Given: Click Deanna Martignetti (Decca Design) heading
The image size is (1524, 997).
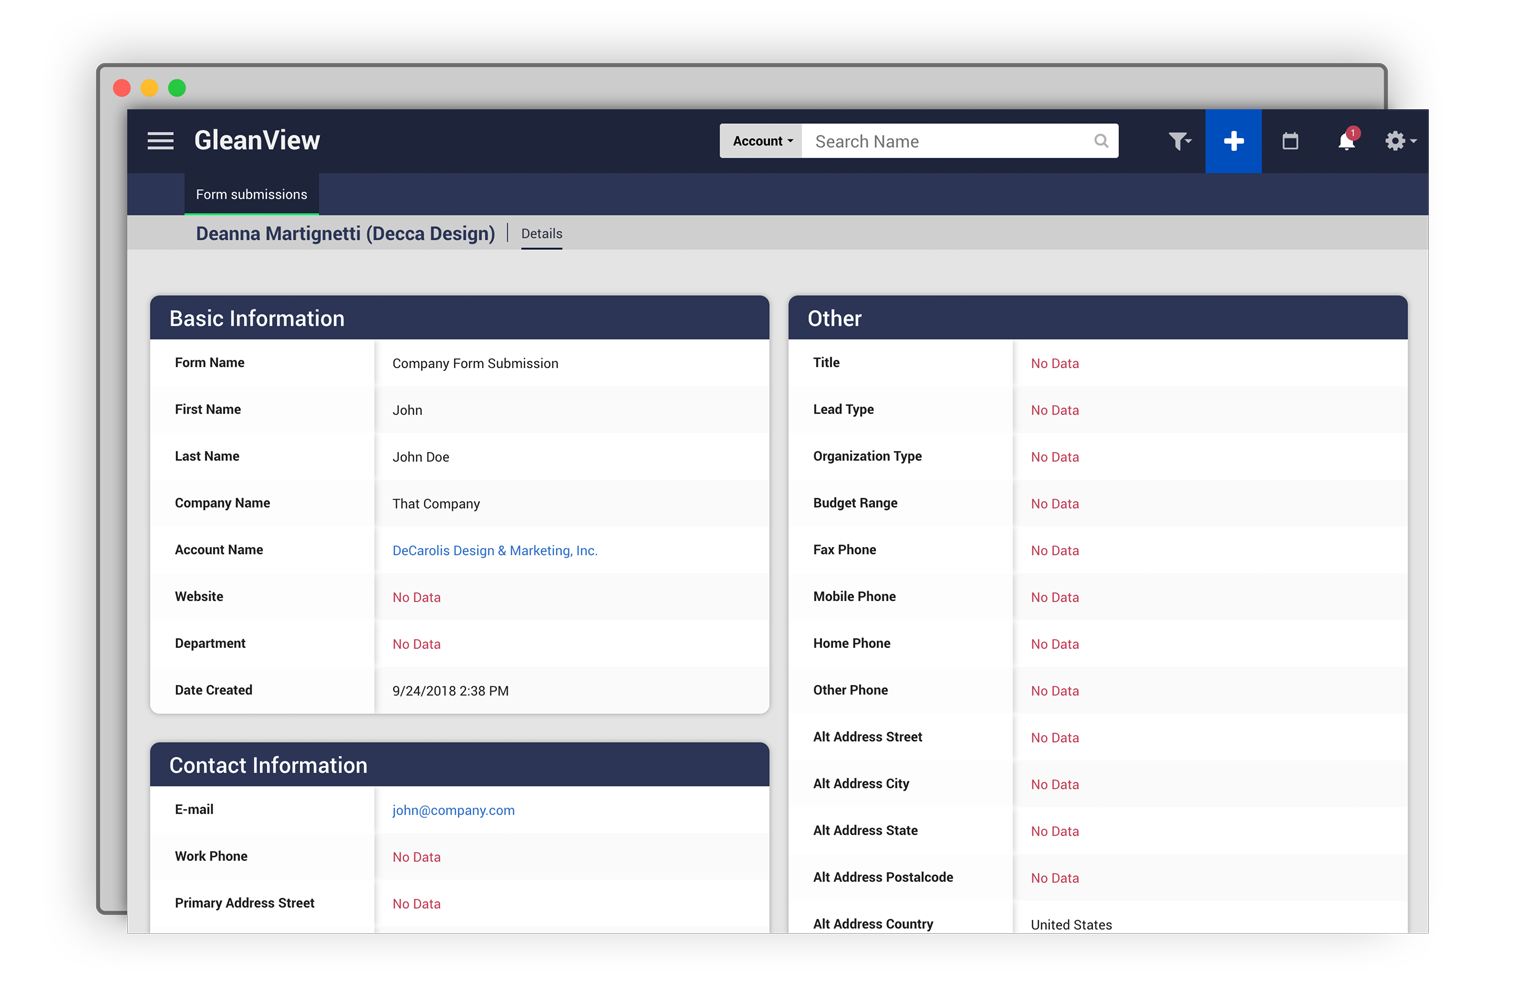Looking at the screenshot, I should click(345, 233).
